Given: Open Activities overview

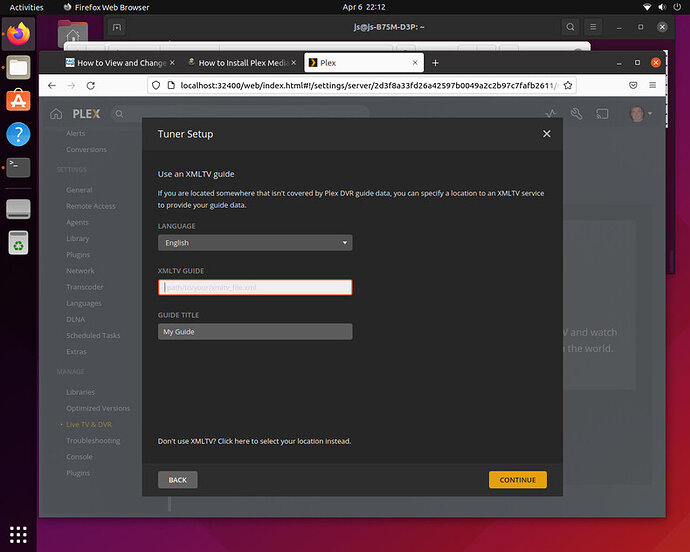Looking at the screenshot, I should 26,7.
